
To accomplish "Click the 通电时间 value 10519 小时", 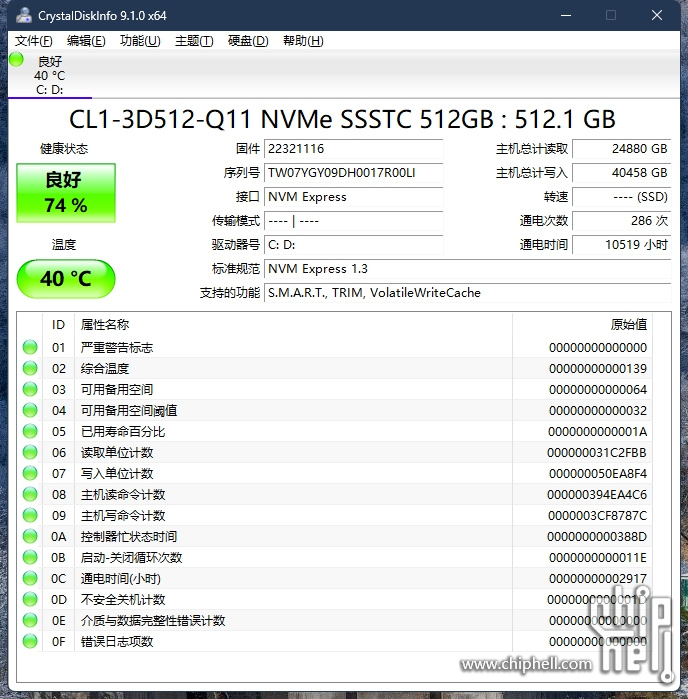I will point(622,245).
